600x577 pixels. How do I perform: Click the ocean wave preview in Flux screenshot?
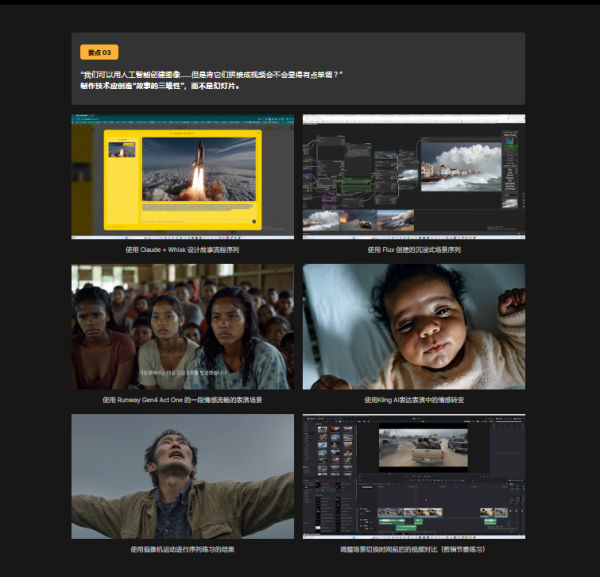point(461,166)
